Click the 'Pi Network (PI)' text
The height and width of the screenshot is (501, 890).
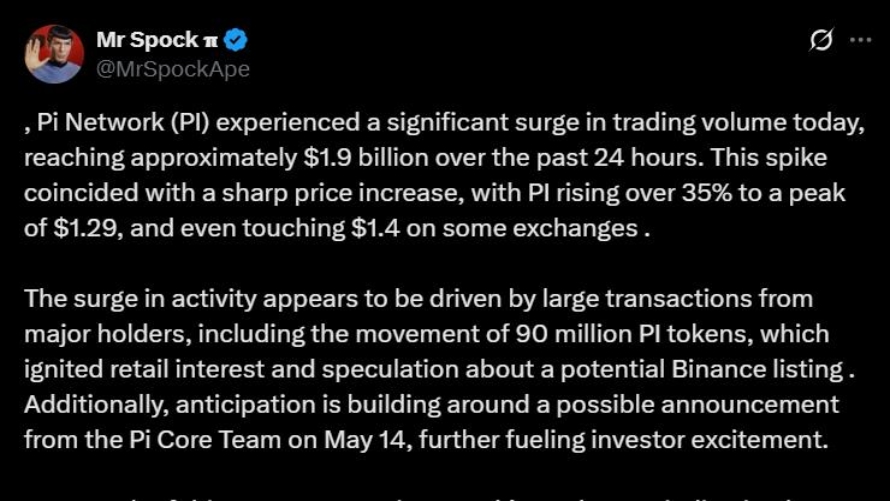[x=123, y=123]
